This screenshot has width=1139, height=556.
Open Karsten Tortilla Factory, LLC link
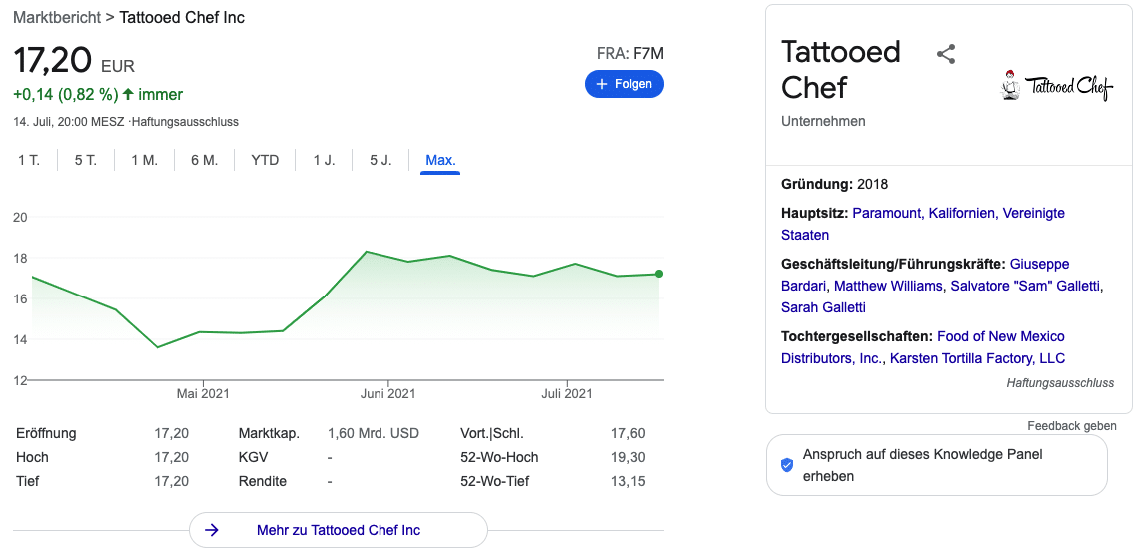pos(977,358)
